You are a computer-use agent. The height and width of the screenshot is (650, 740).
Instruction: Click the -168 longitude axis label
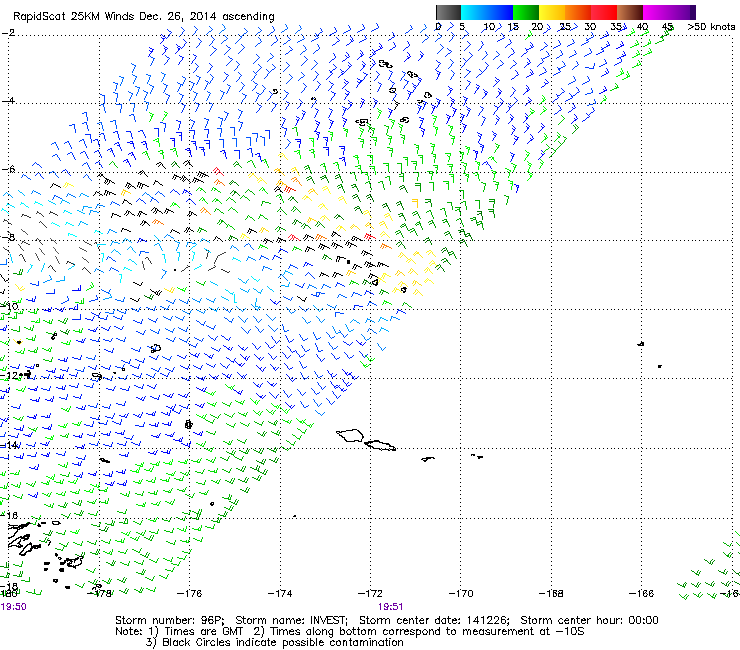551,593
